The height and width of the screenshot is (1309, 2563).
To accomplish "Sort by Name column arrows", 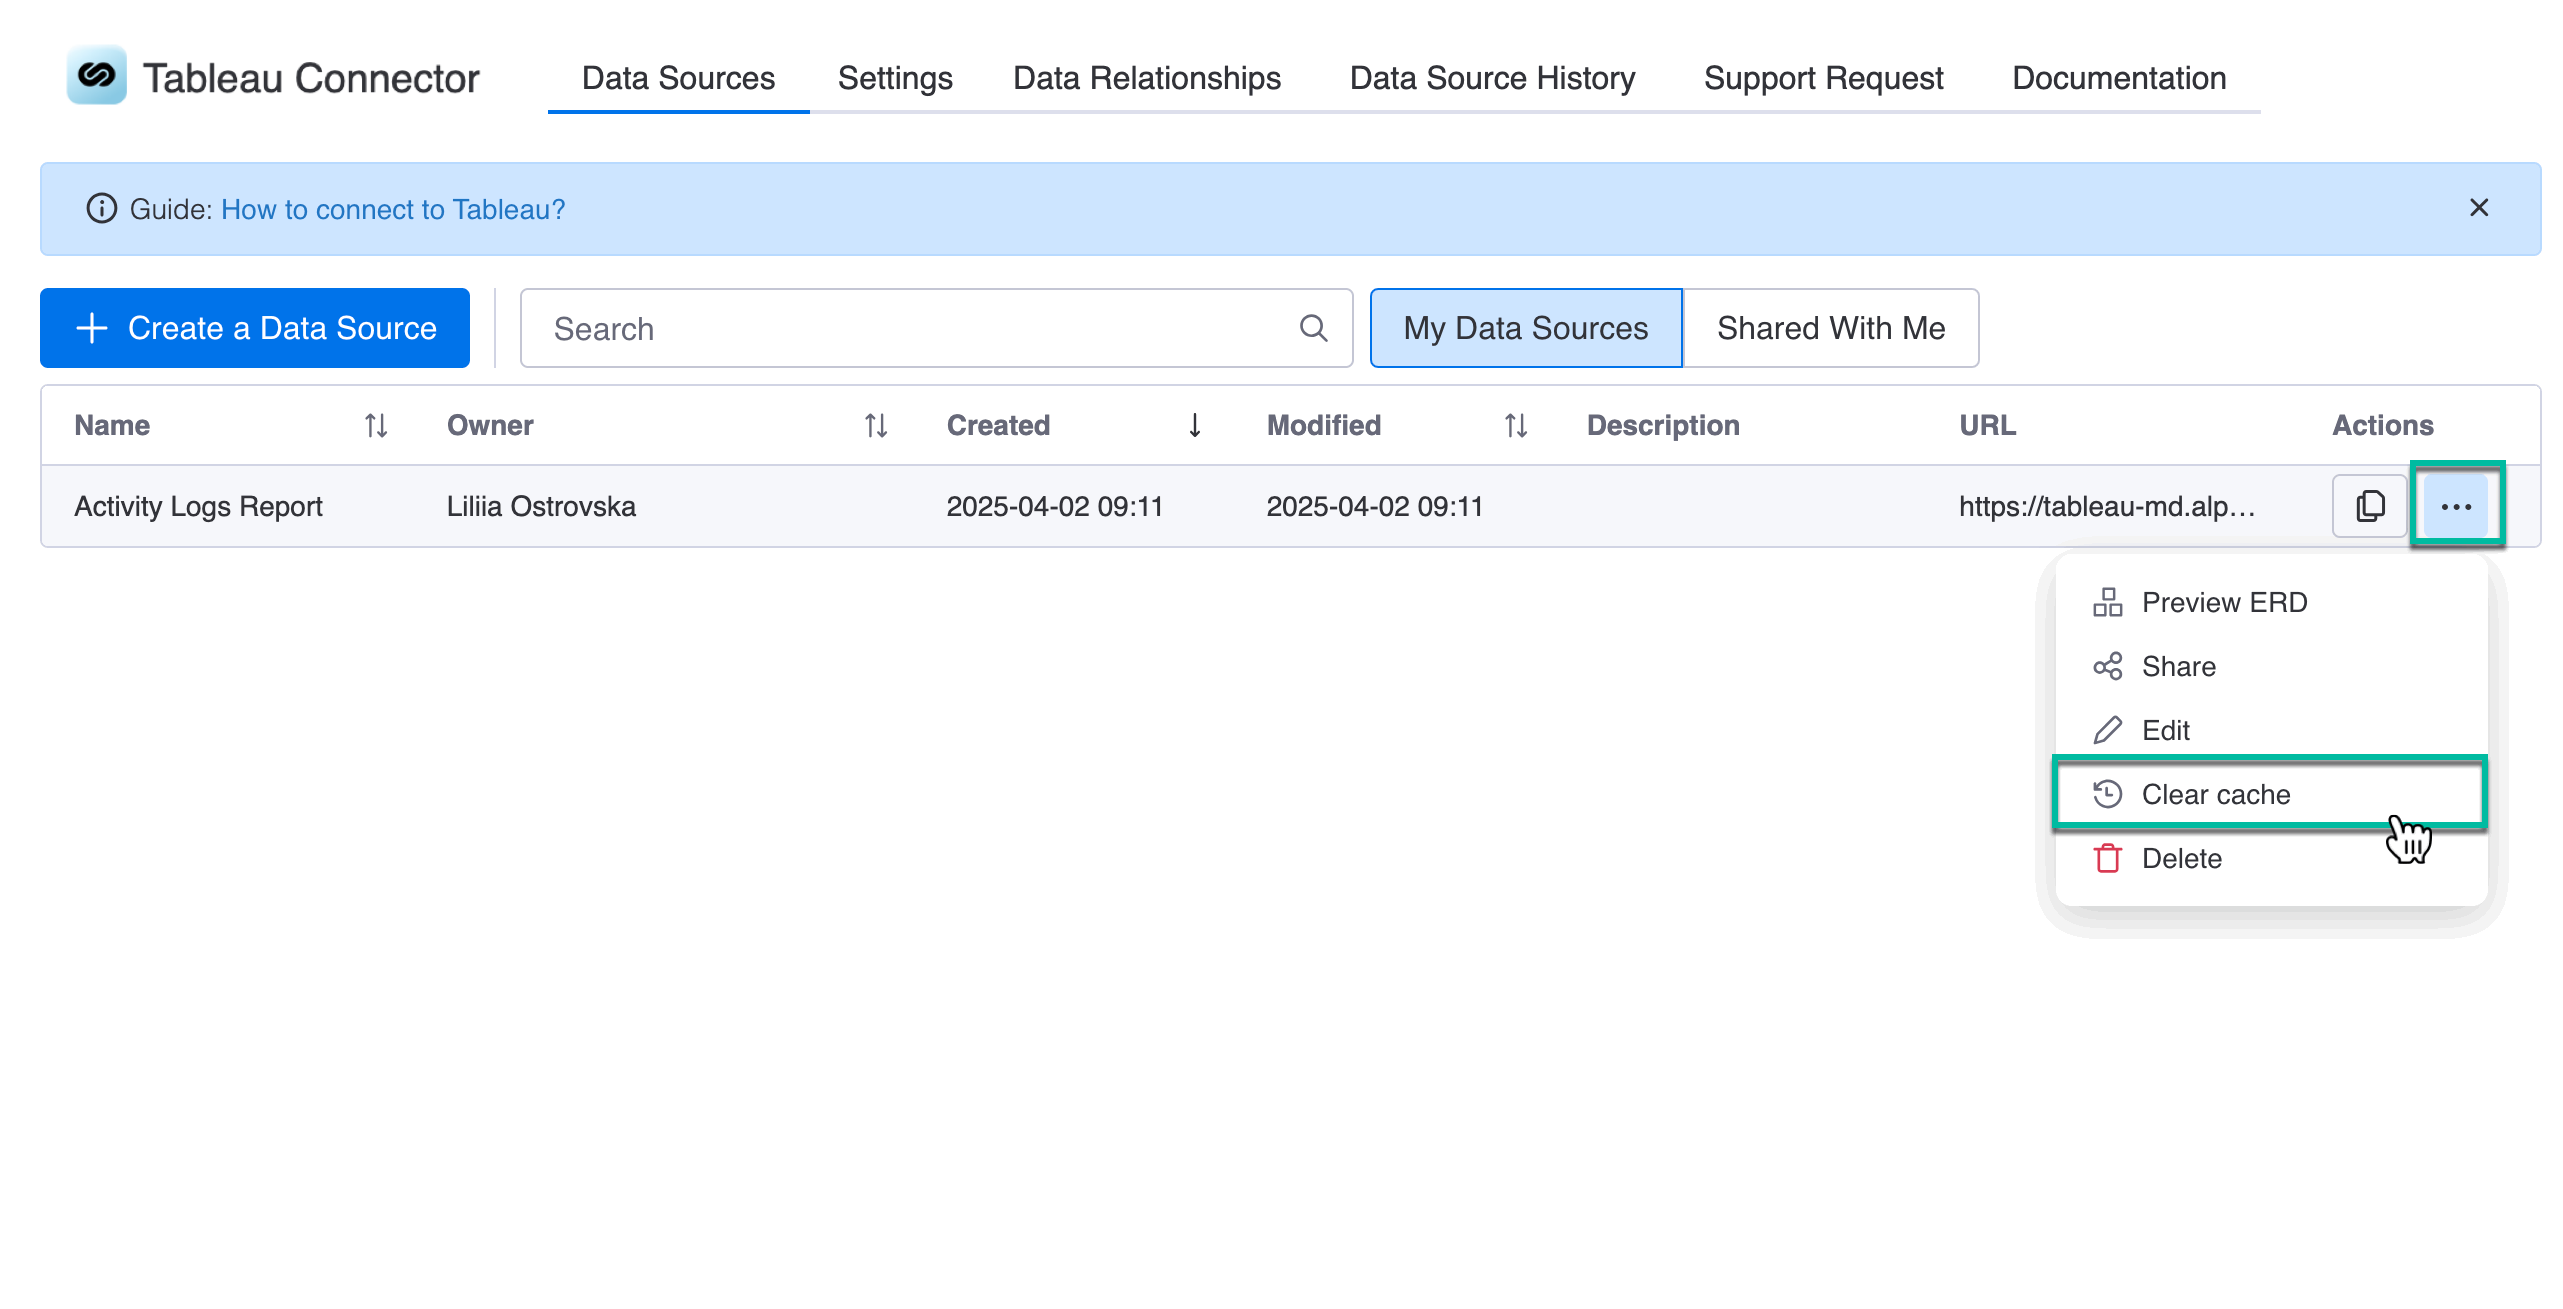I will coord(376,426).
